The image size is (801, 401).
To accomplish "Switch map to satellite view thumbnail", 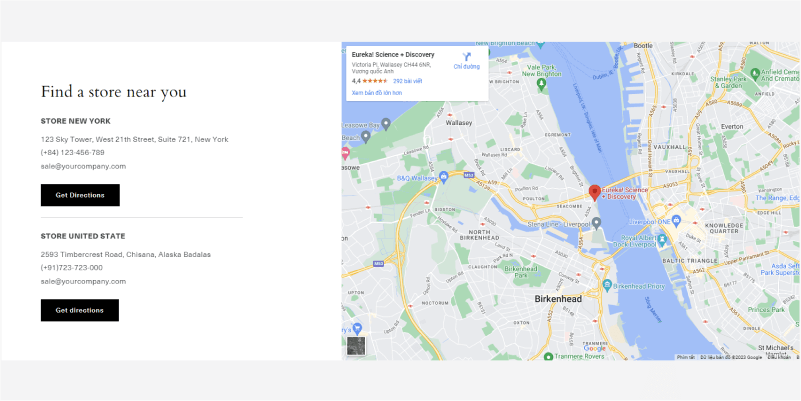I will [356, 346].
